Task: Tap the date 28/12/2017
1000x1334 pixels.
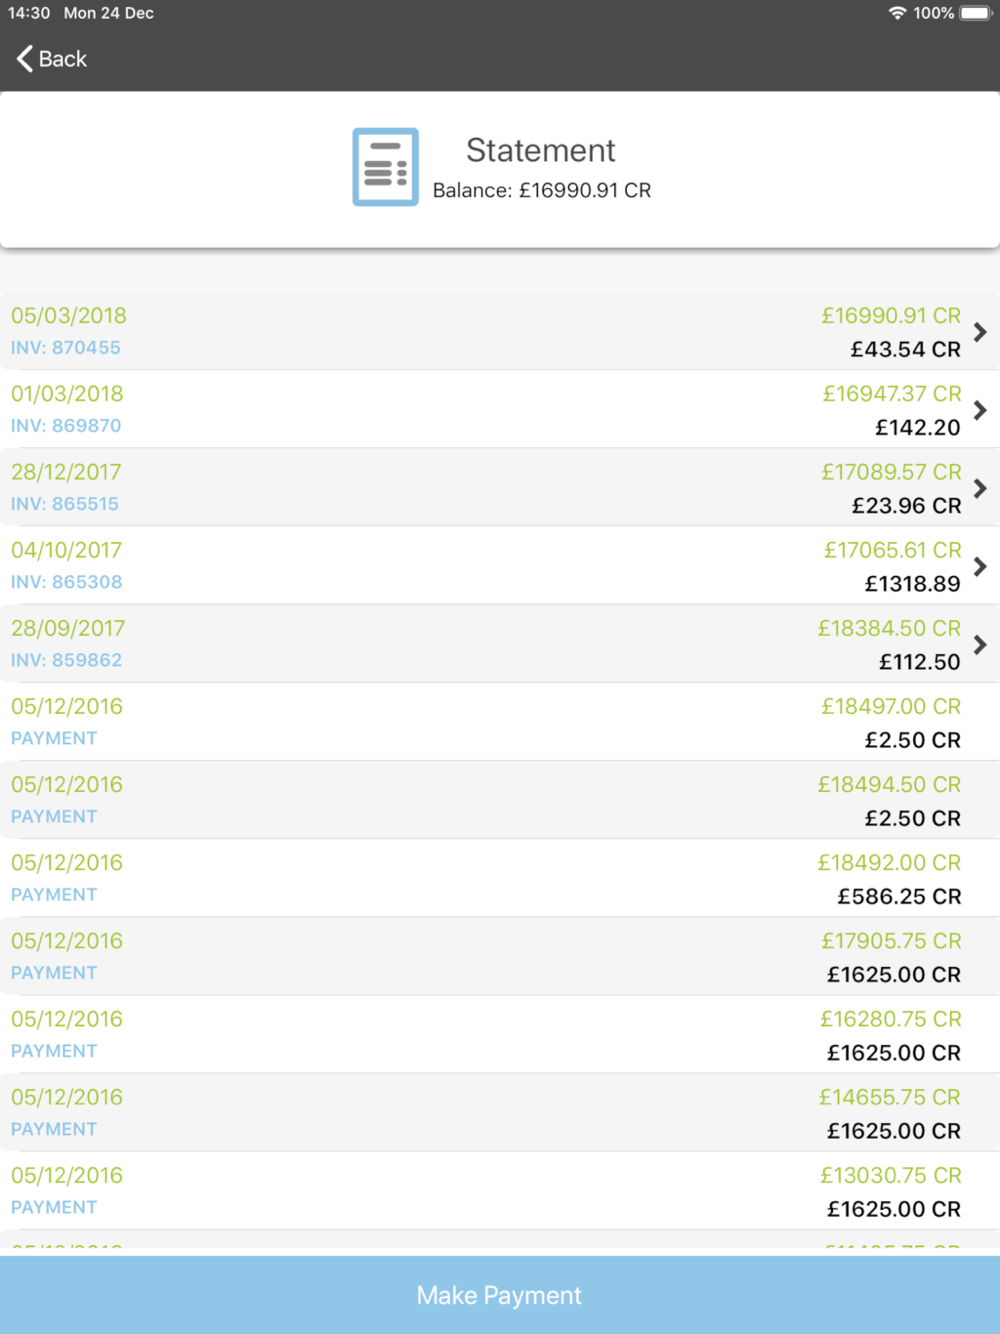Action: 66,472
